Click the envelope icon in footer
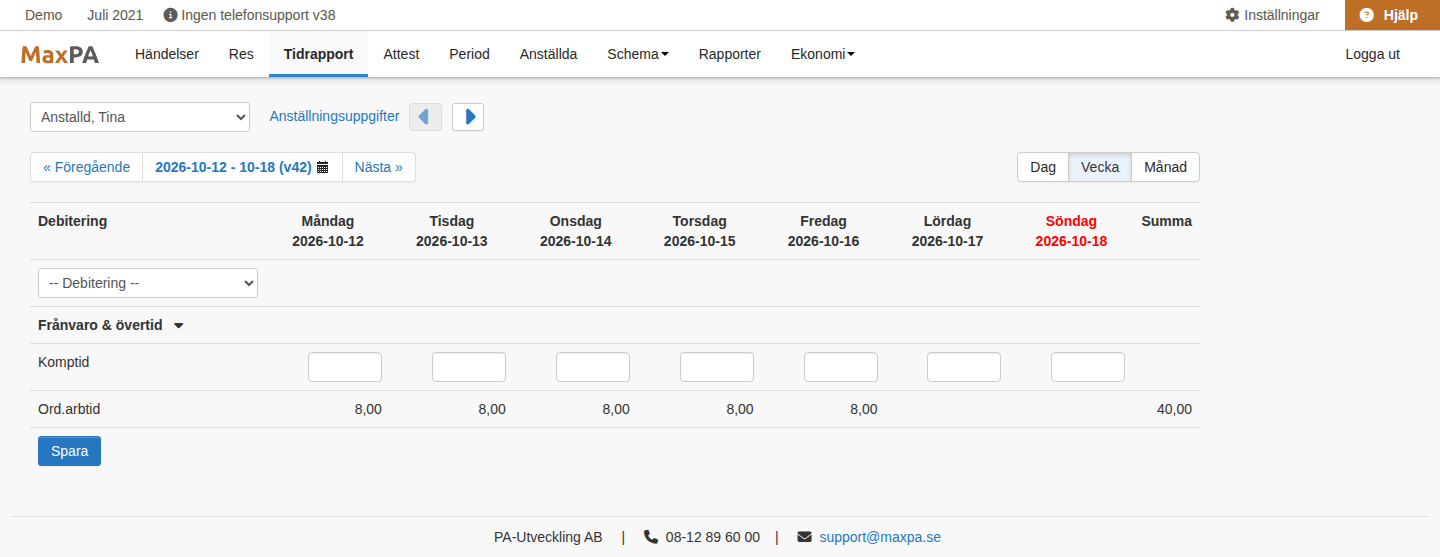The height and width of the screenshot is (557, 1440). click(x=805, y=537)
